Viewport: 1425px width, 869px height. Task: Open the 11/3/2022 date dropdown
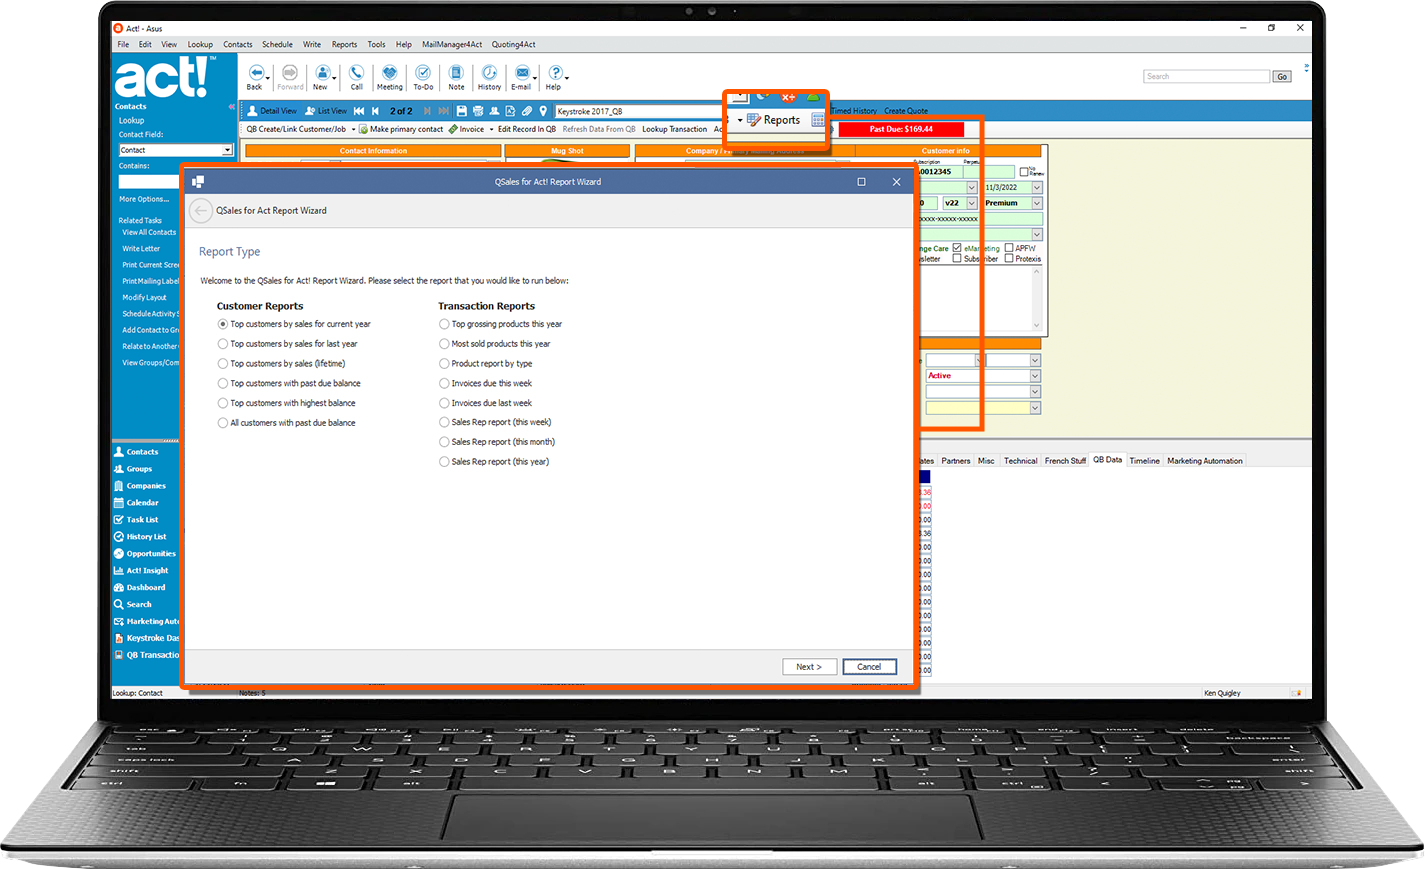(x=1037, y=187)
